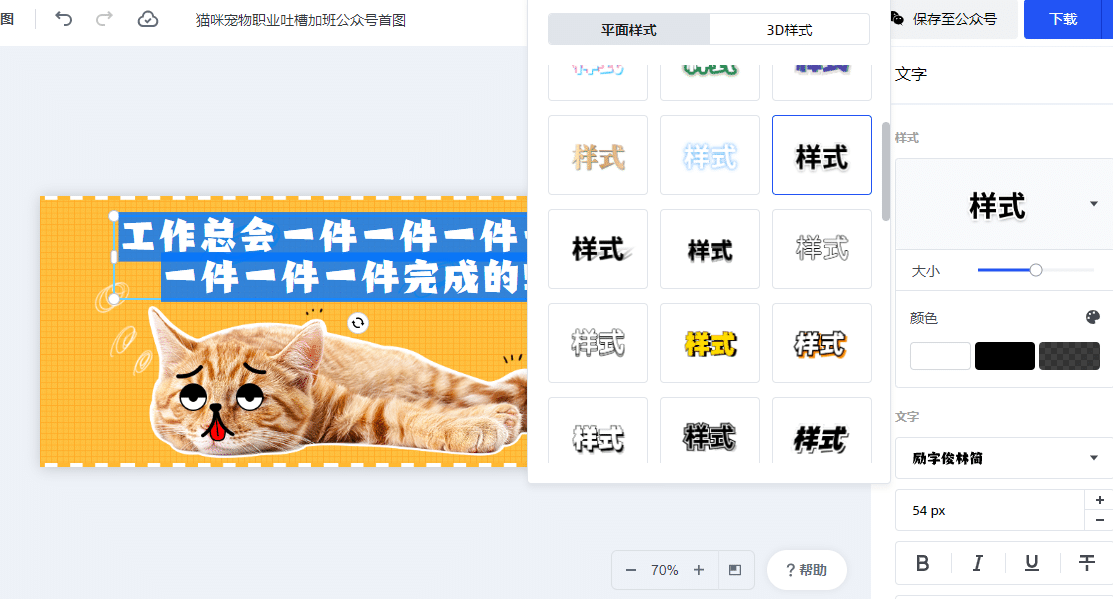
Task: Open the color palette icon next to 颜色
Action: pos(1092,317)
